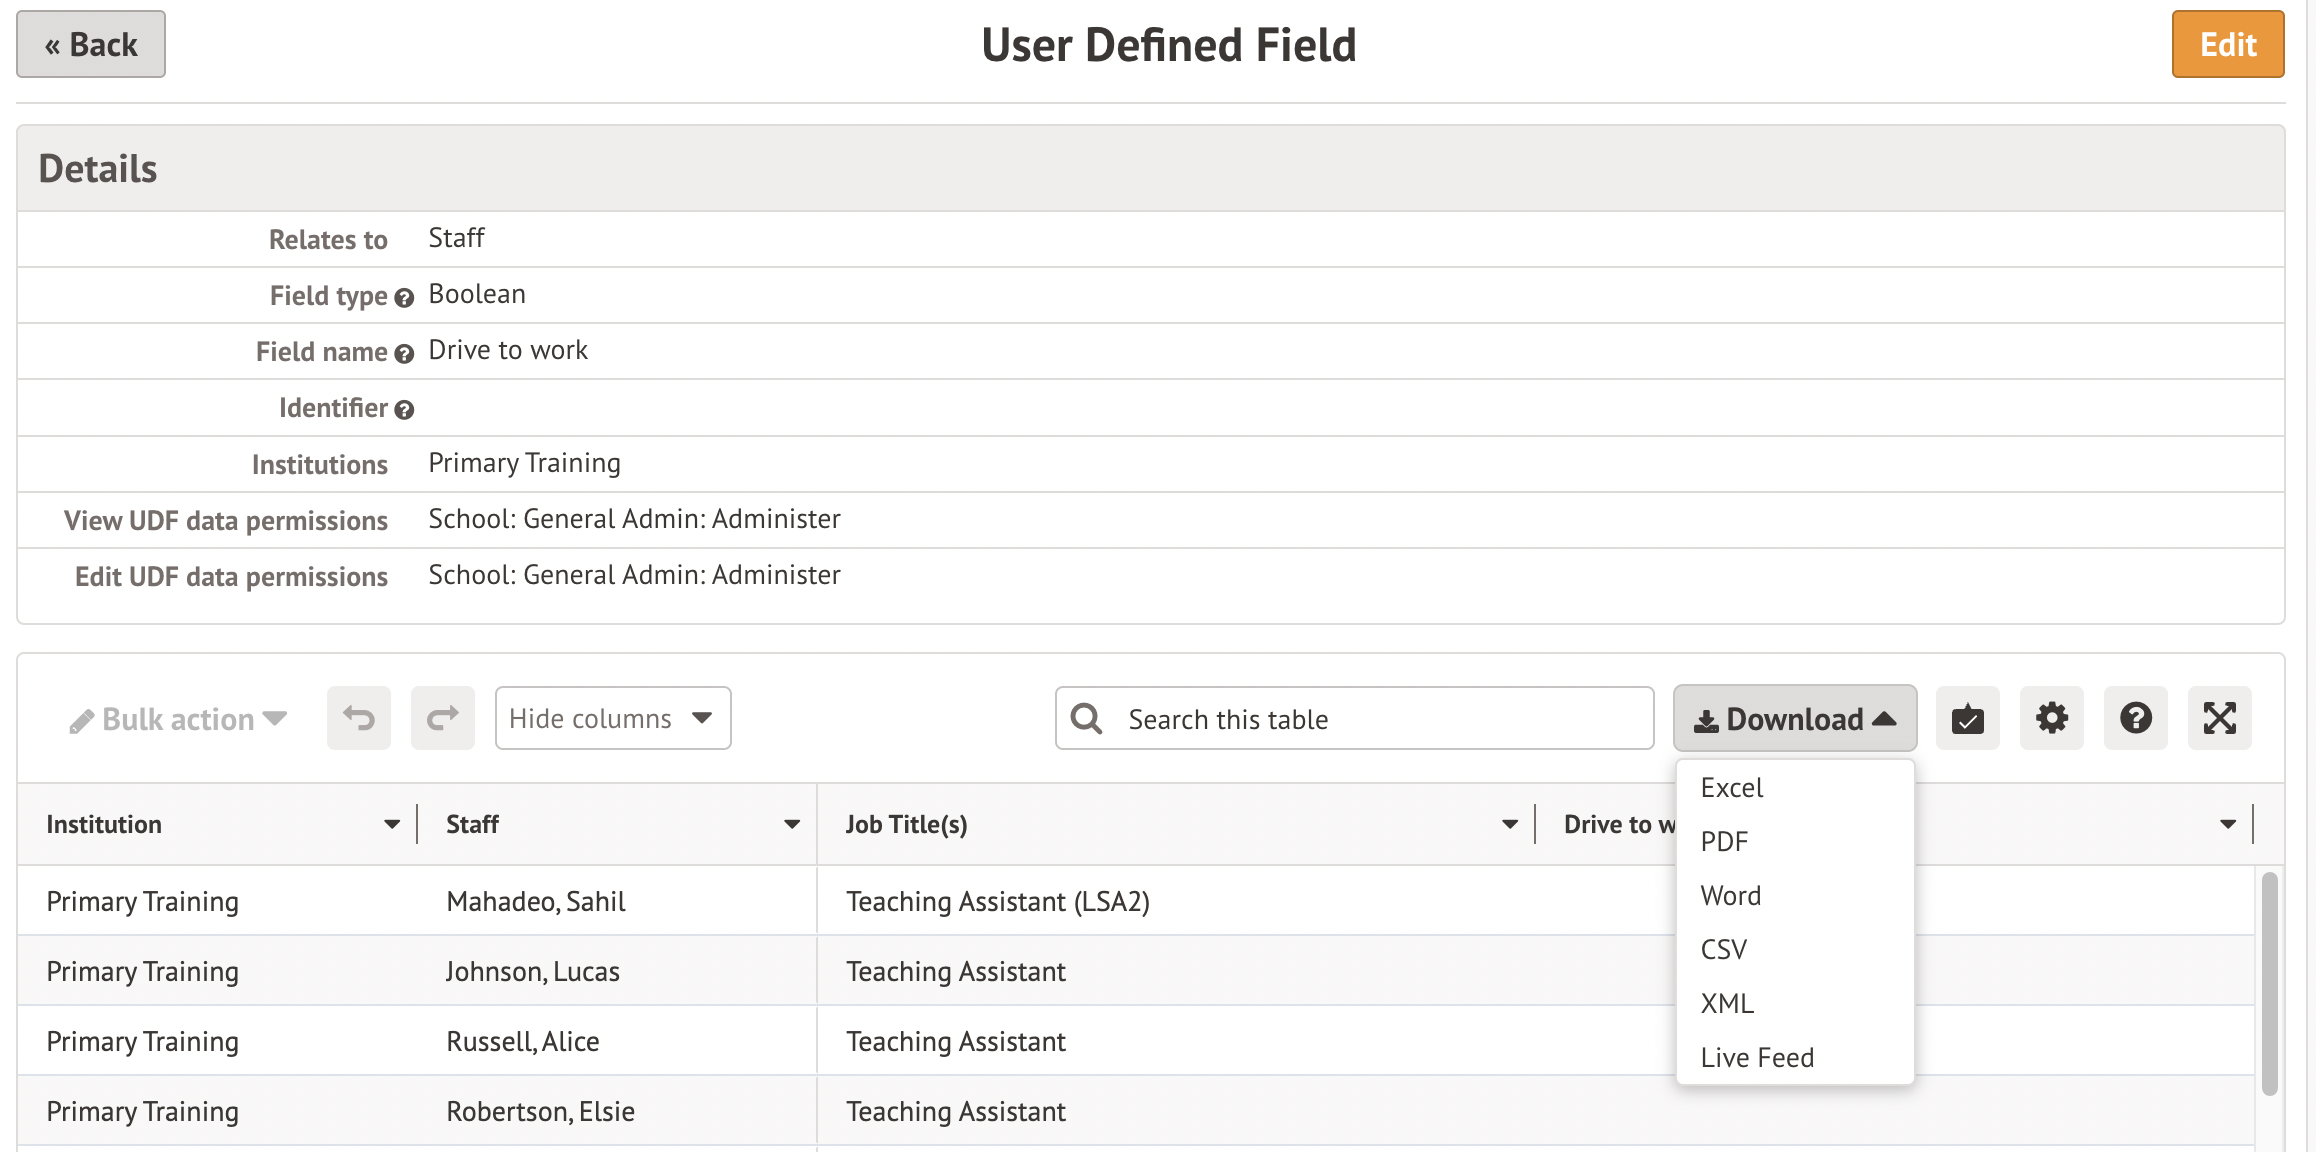Open the Hide columns dropdown
This screenshot has width=2316, height=1152.
[x=612, y=718]
